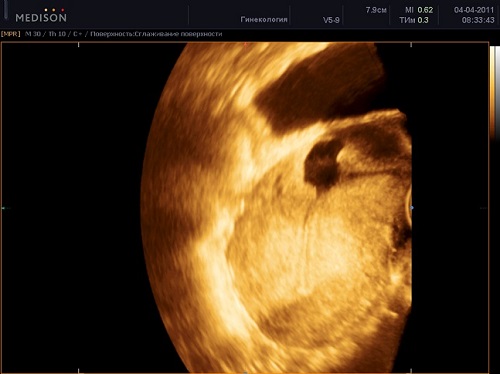Viewport: 500px width, 374px height.
Task: Click the bottom-right white tick mark
Action: tap(411, 371)
